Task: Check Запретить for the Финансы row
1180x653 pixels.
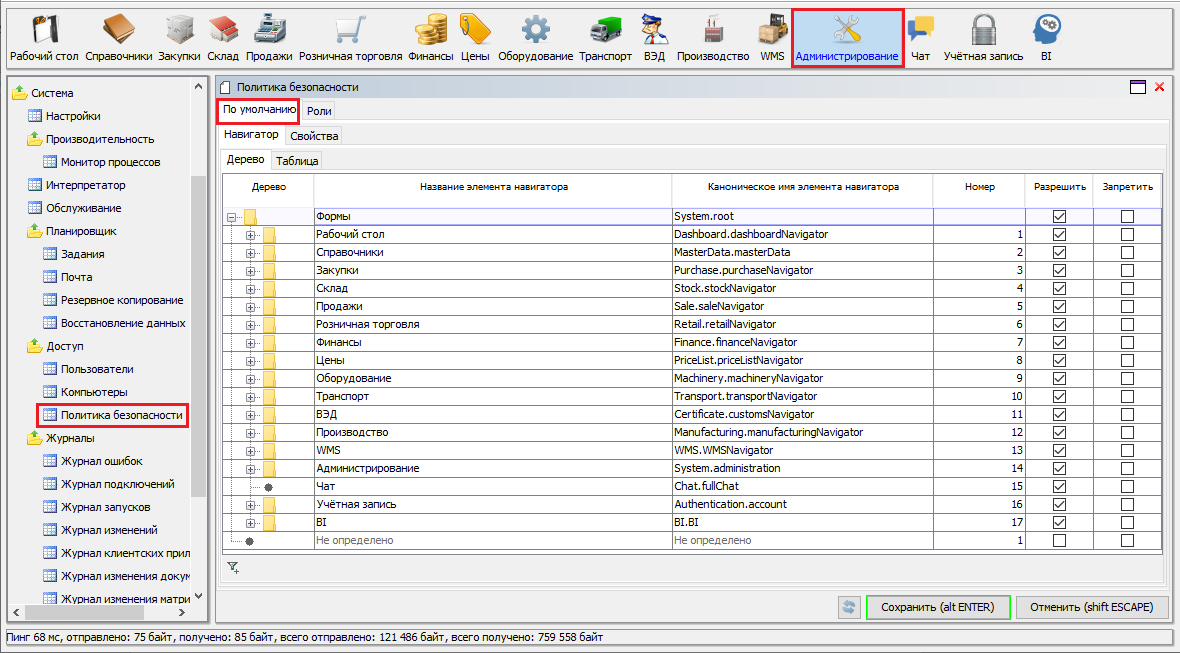Action: coord(1128,342)
